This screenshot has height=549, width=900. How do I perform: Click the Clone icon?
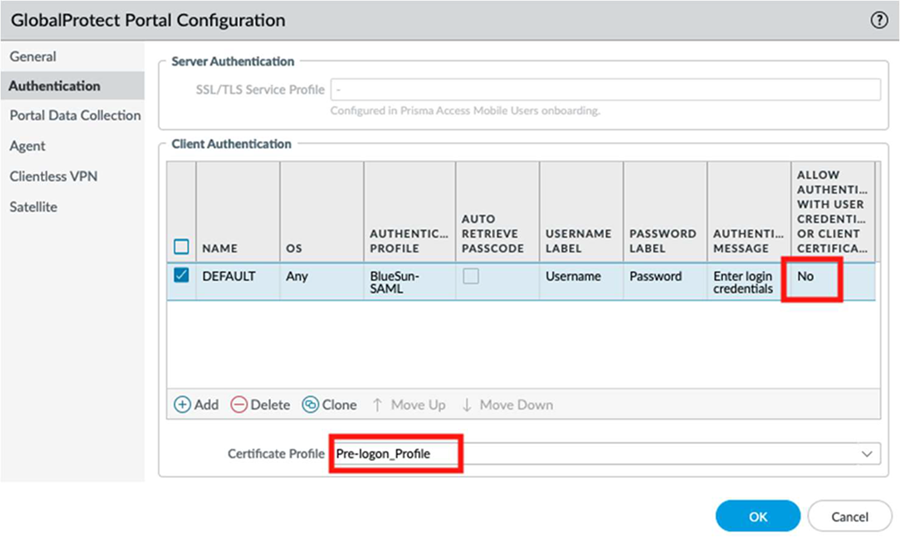(x=310, y=405)
